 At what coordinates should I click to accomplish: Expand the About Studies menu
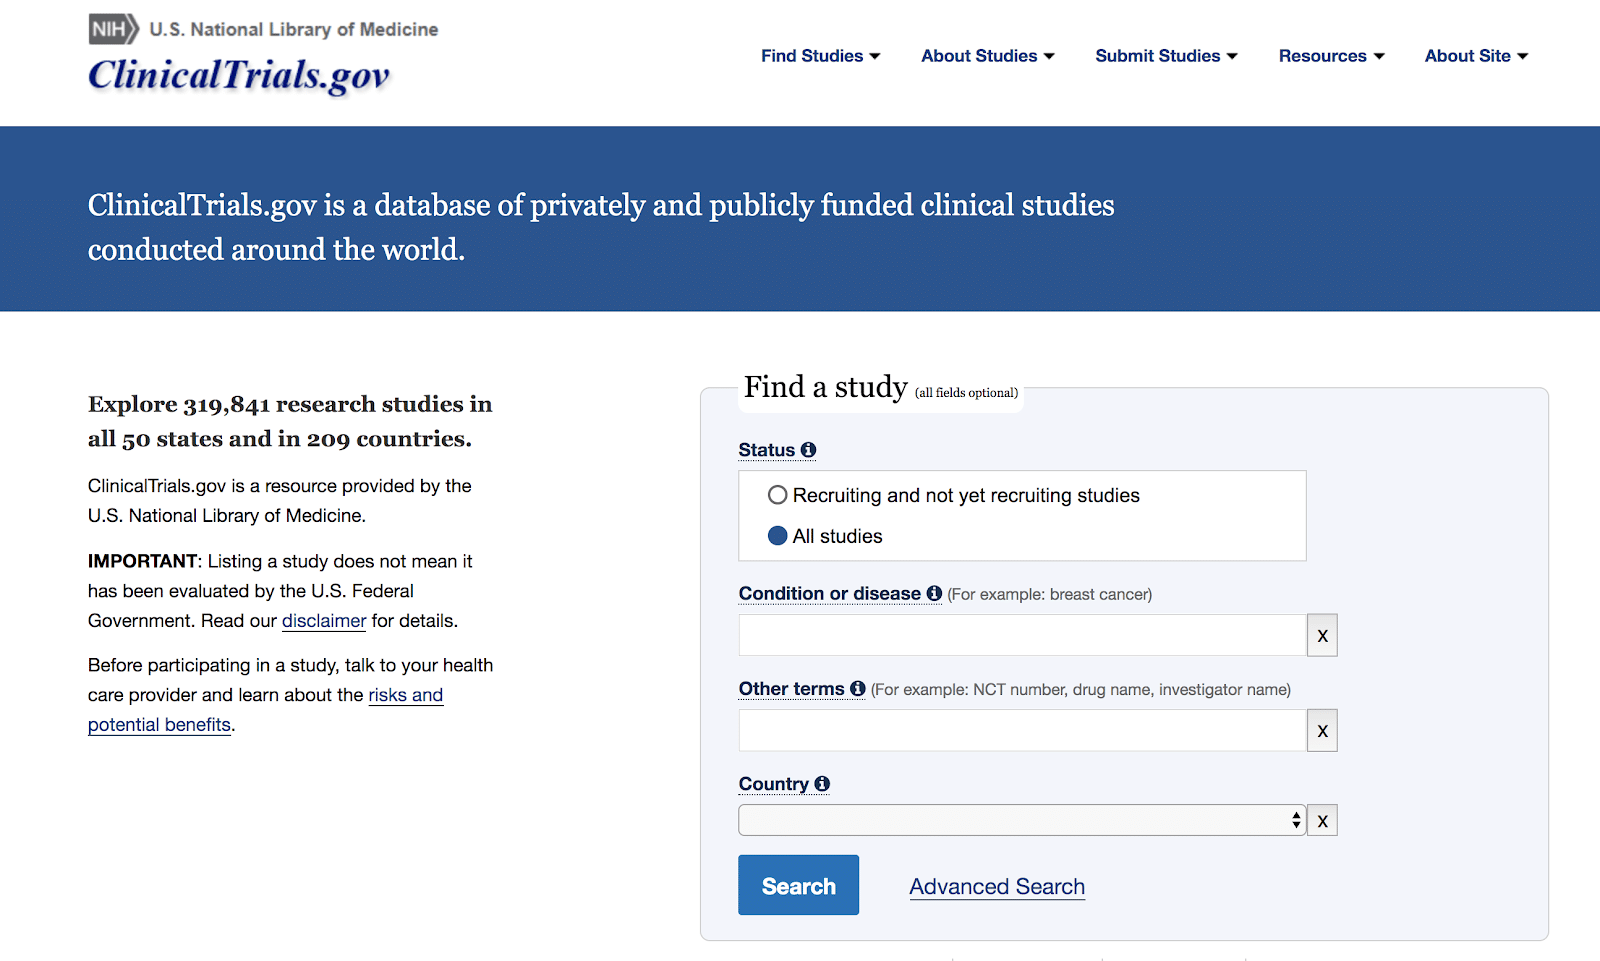coord(987,56)
